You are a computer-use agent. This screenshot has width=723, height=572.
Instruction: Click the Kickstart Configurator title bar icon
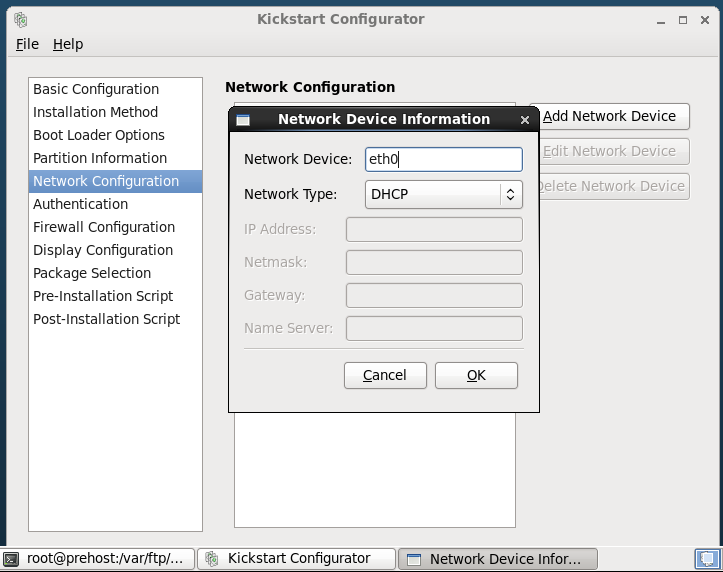20,20
